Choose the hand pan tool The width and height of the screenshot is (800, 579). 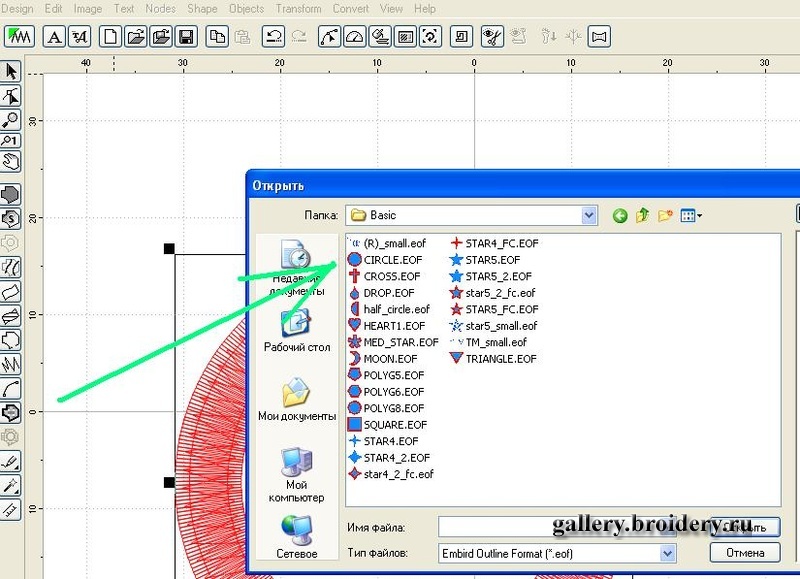coord(11,162)
